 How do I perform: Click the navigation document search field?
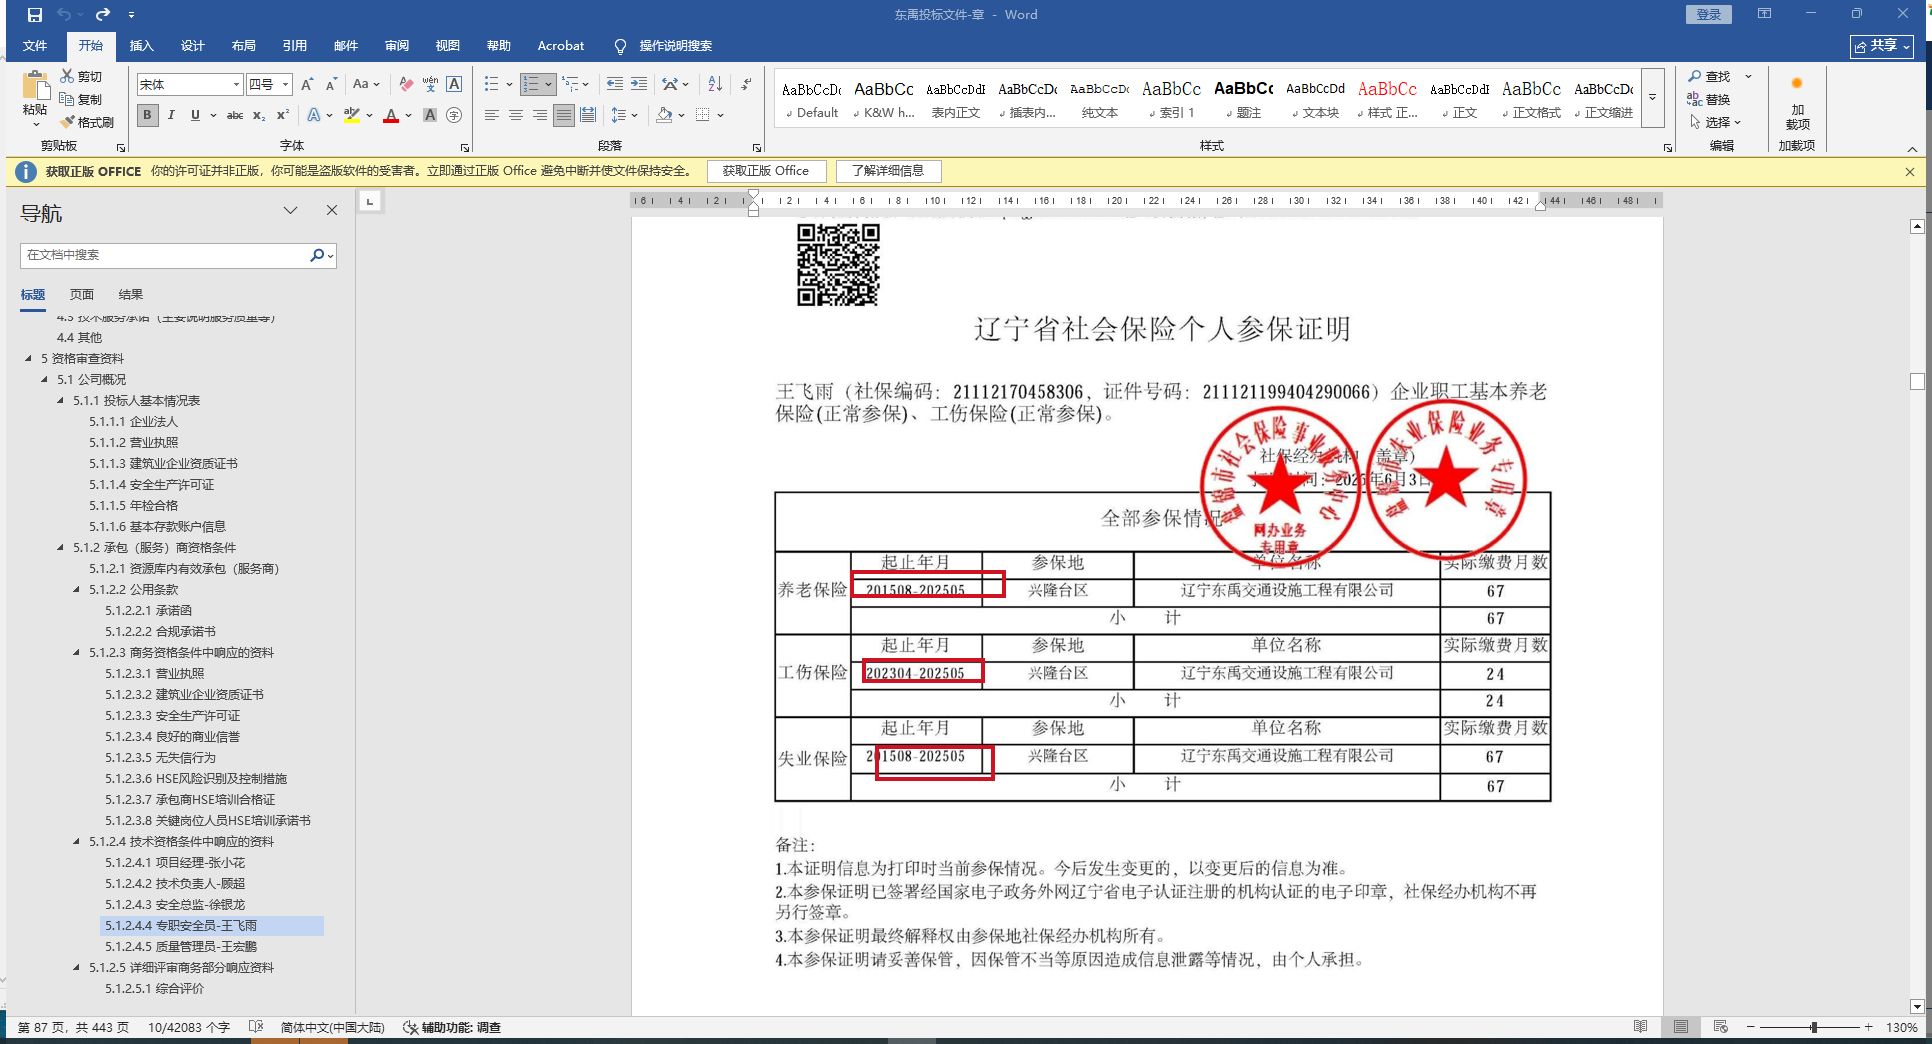(x=165, y=255)
